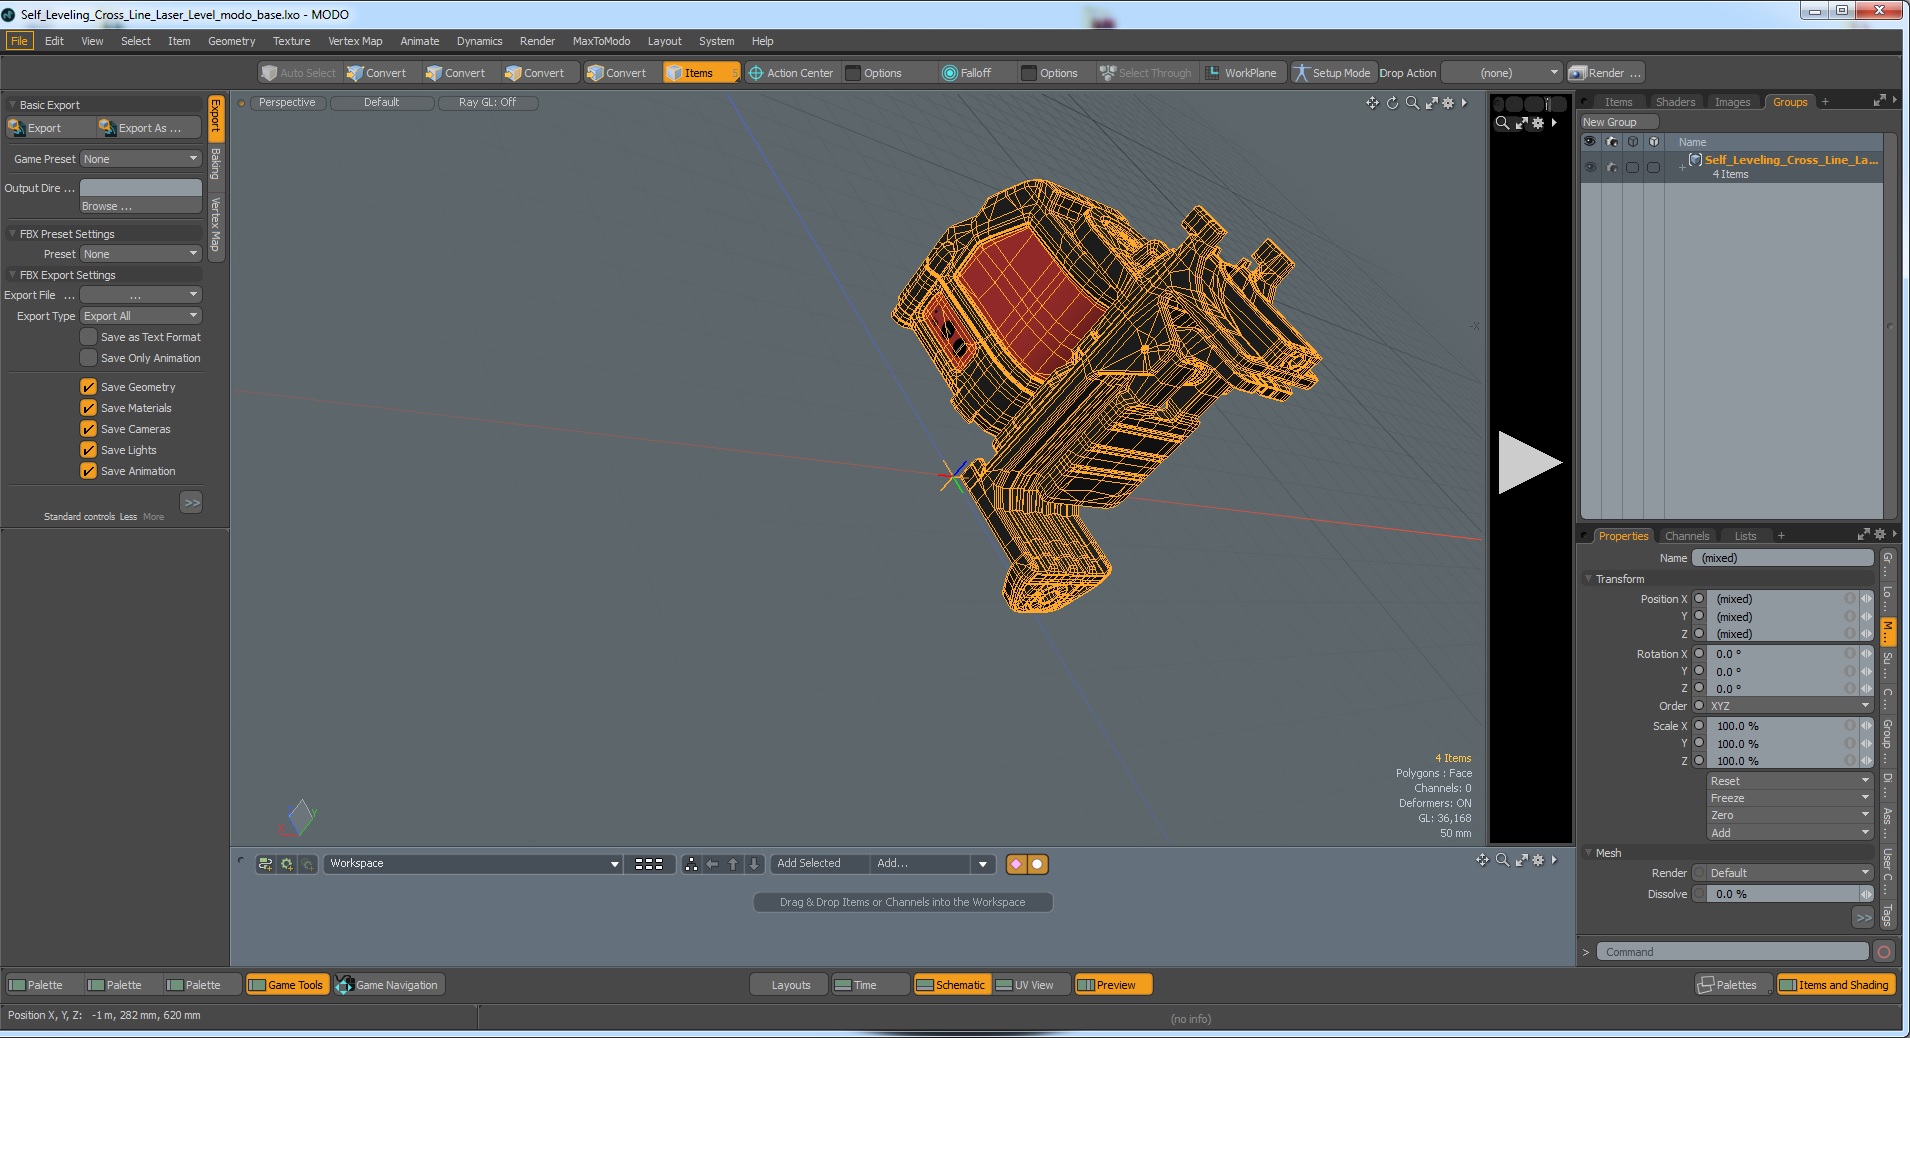Open the Export Type dropdown

pyautogui.click(x=141, y=316)
